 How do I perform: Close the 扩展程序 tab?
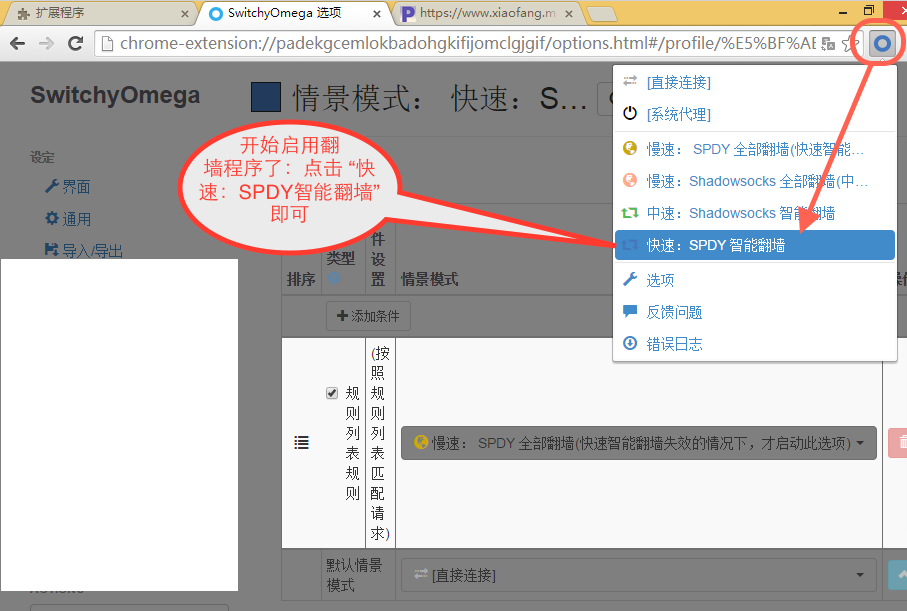pyautogui.click(x=185, y=14)
